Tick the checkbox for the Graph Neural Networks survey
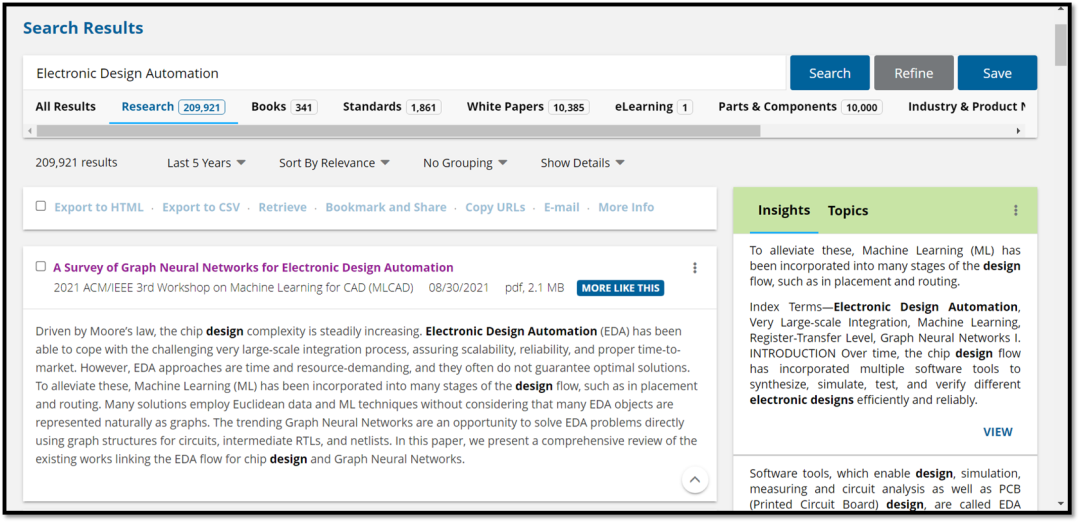Viewport: 1080px width, 523px height. pyautogui.click(x=41, y=267)
